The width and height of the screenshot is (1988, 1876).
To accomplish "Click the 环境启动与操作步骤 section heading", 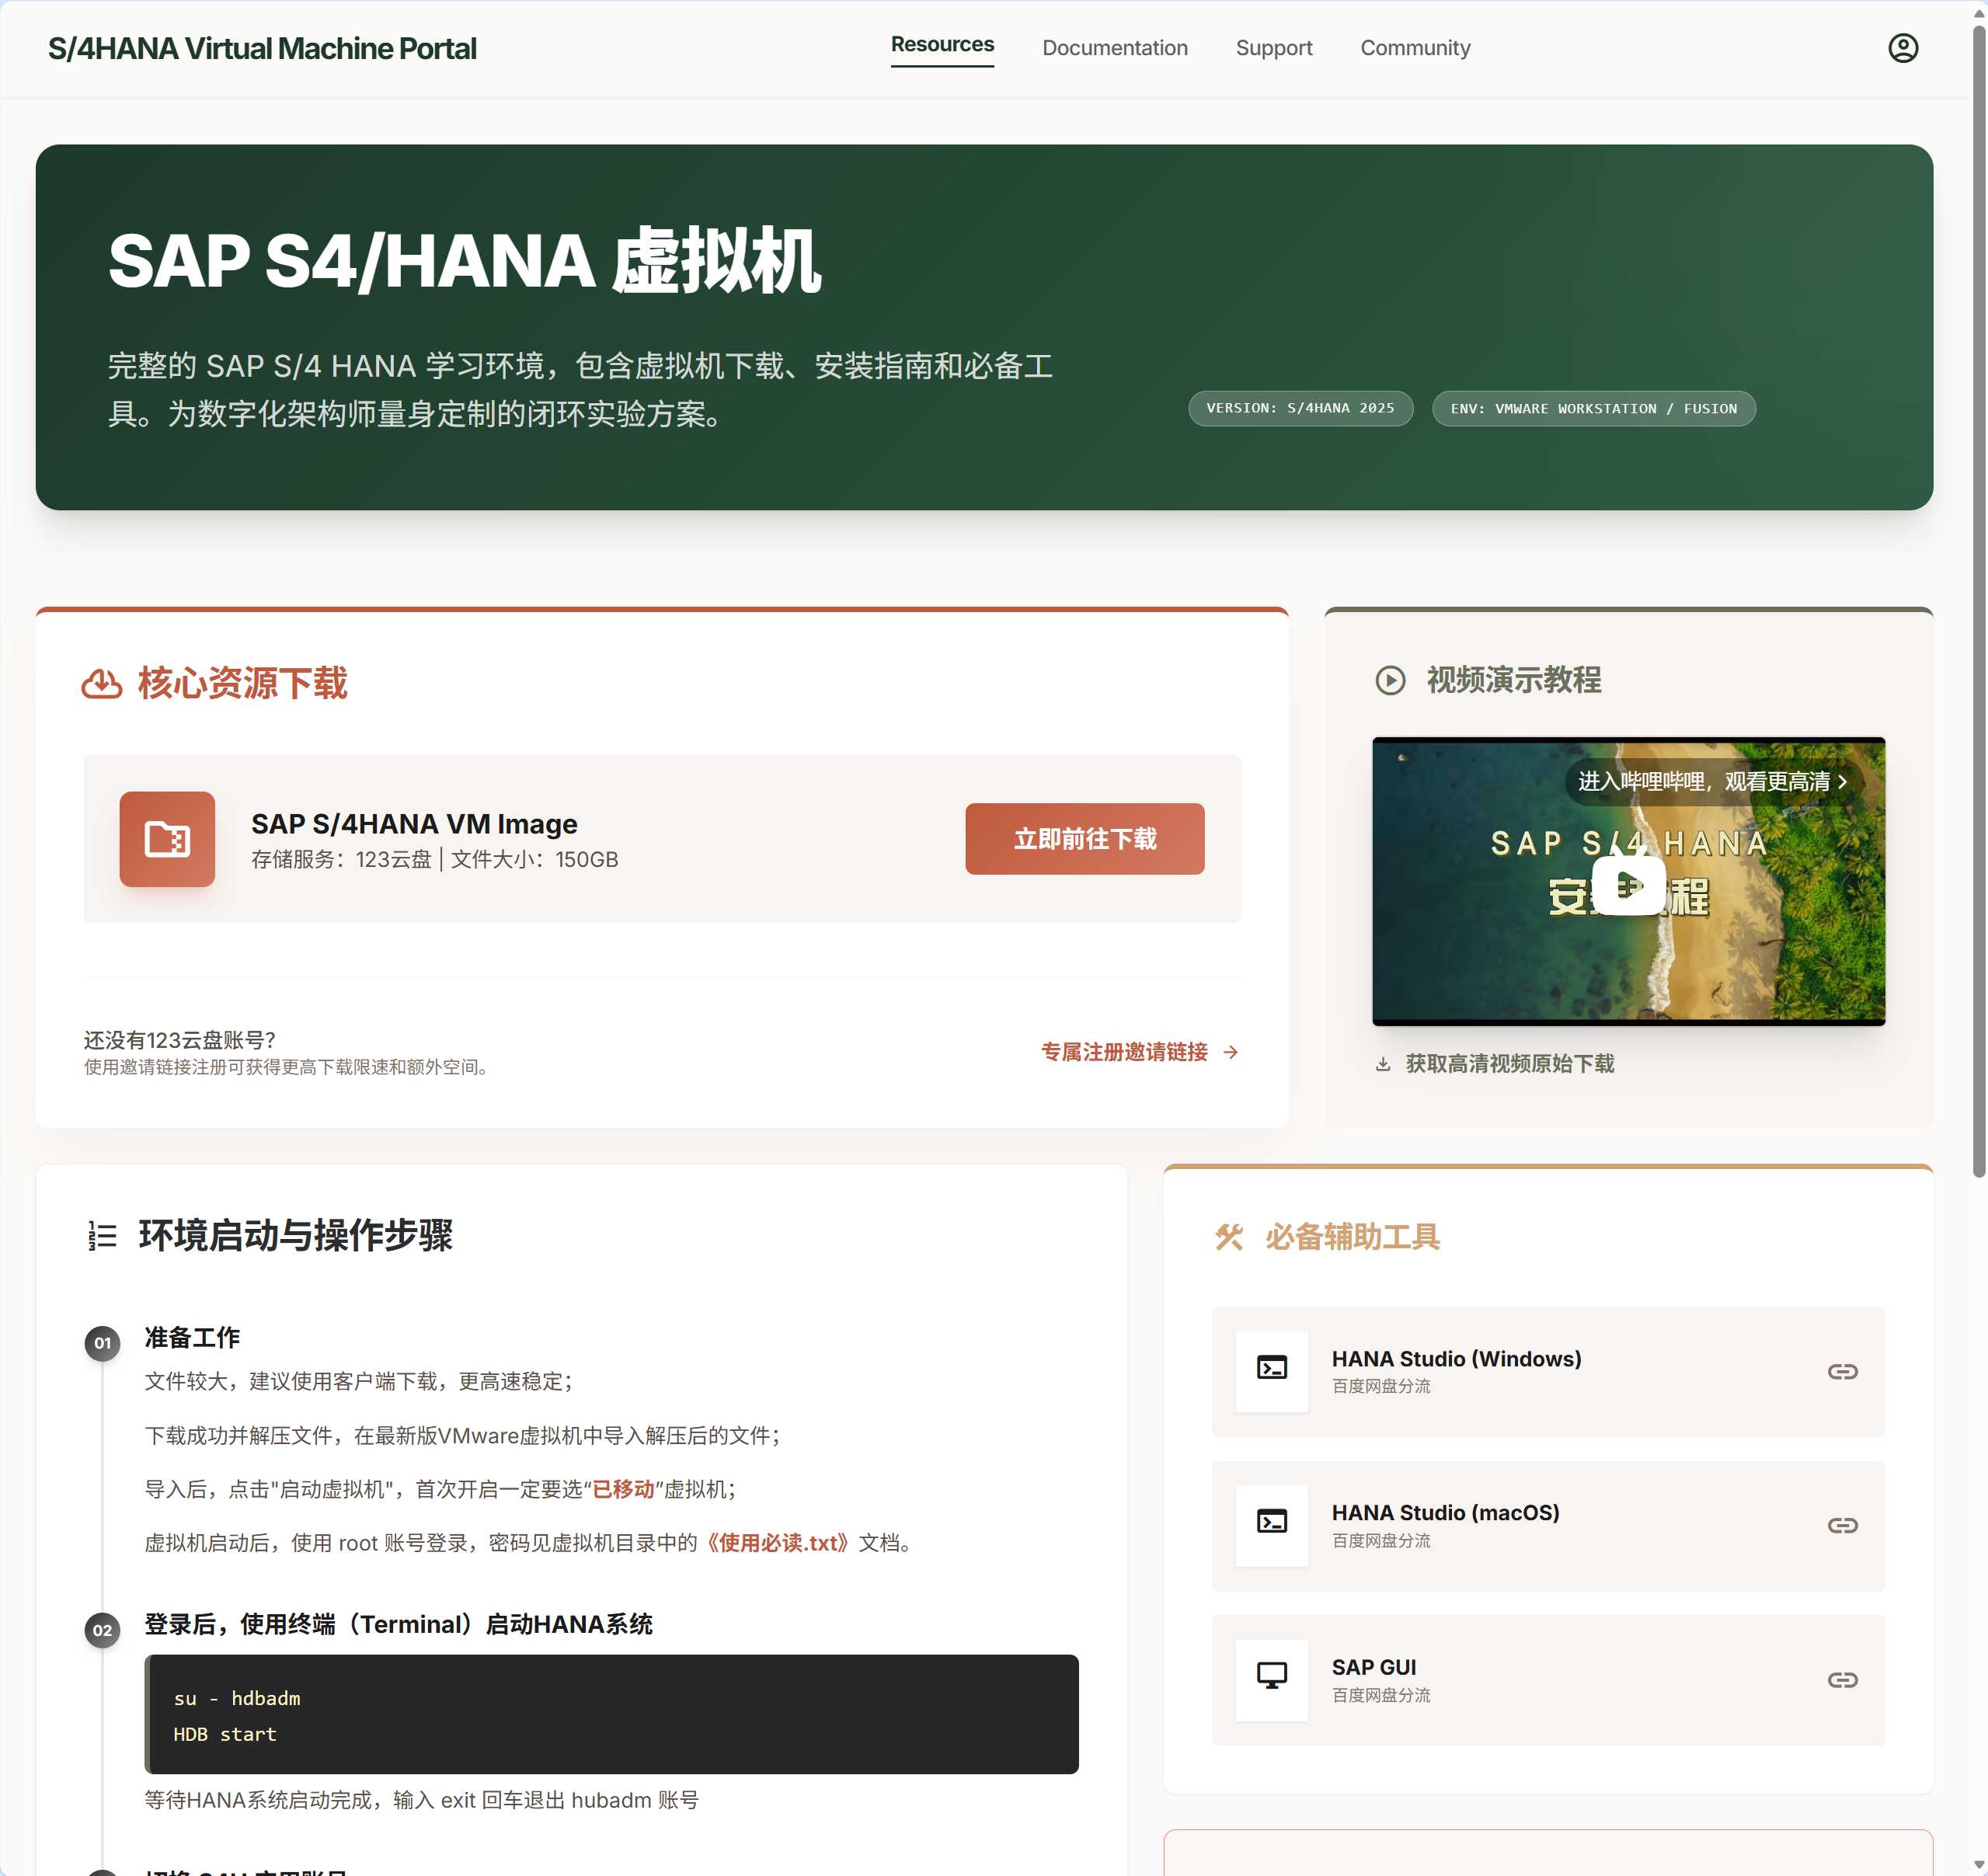I will 295,1236.
